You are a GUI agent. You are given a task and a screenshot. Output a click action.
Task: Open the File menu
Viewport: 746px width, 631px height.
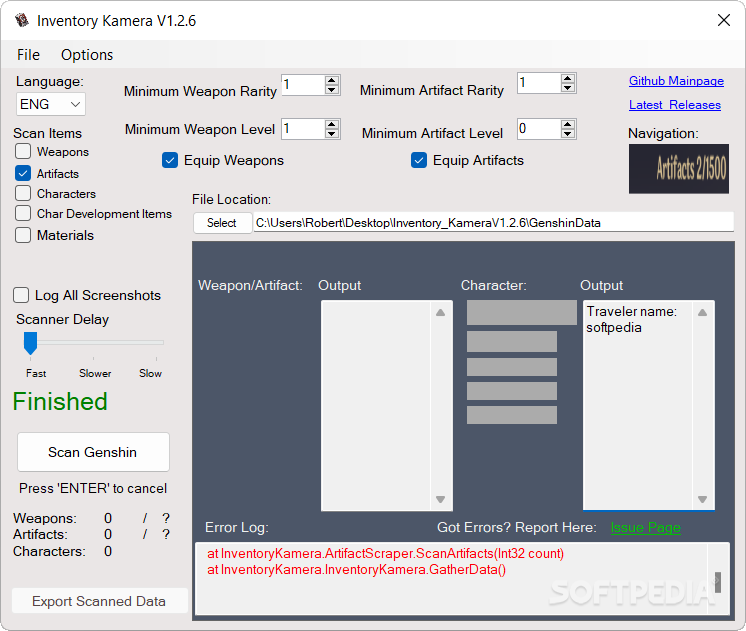(x=28, y=55)
